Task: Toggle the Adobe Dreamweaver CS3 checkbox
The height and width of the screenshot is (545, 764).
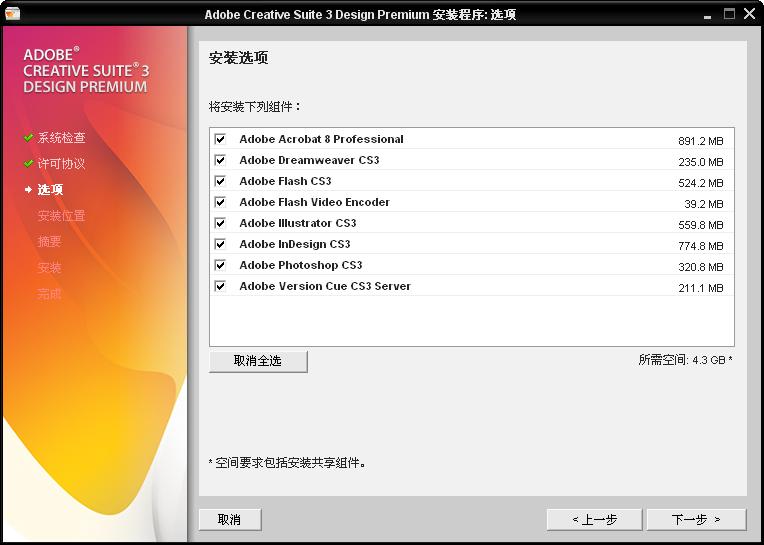Action: click(220, 161)
